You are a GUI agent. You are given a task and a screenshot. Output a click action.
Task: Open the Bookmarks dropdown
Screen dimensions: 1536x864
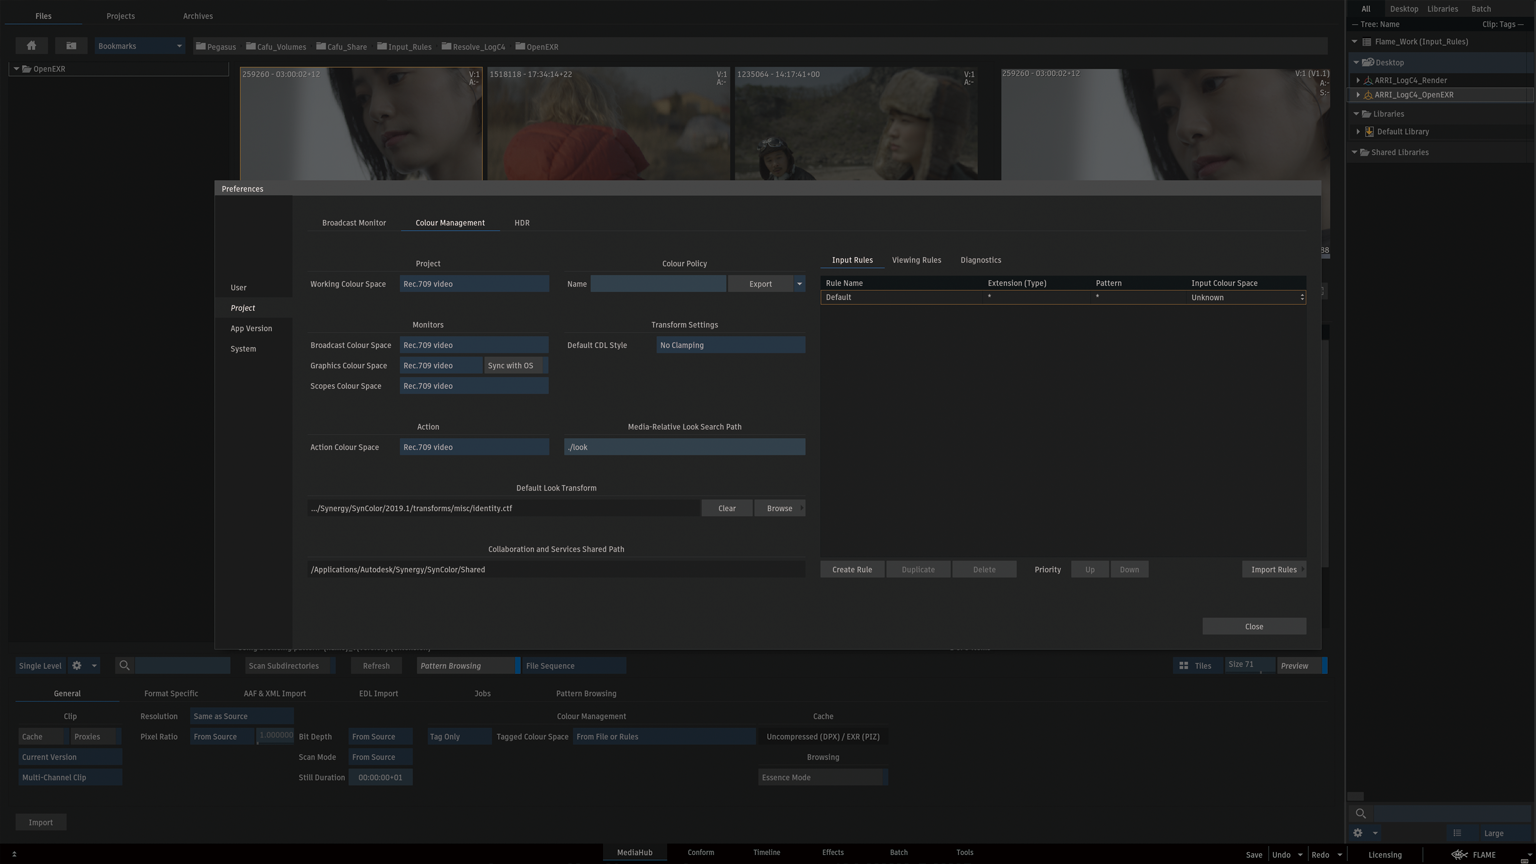(x=139, y=46)
